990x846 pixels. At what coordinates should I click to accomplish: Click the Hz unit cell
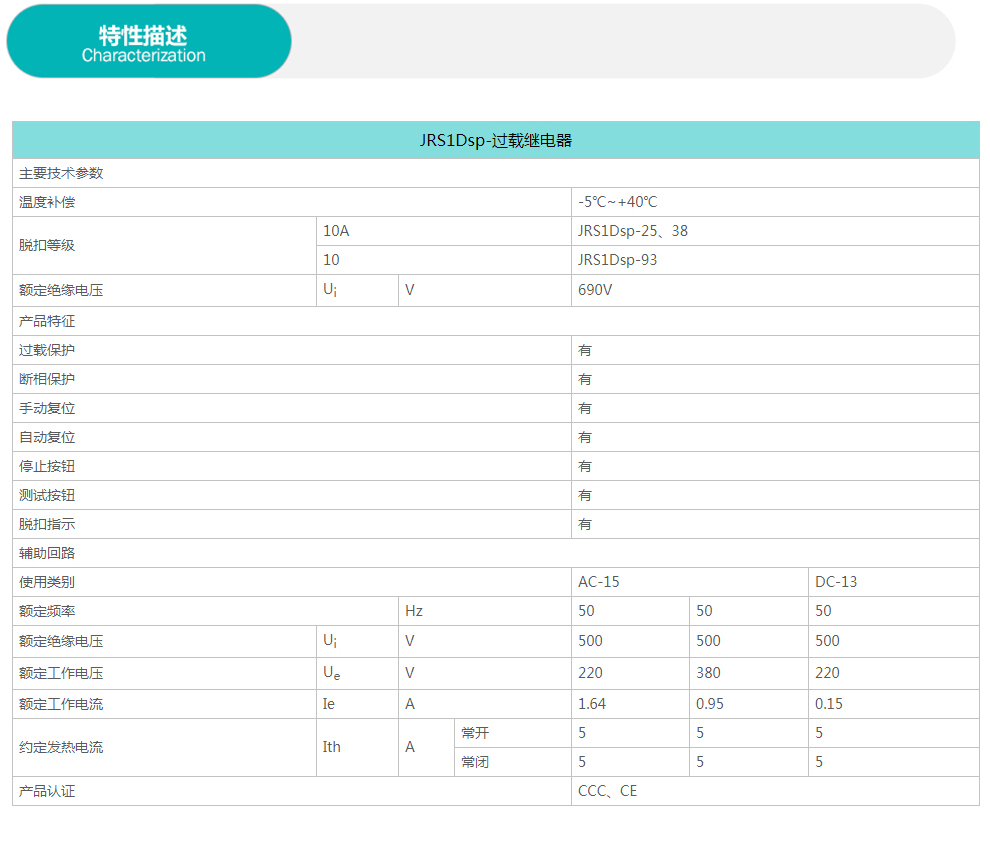pyautogui.click(x=484, y=611)
